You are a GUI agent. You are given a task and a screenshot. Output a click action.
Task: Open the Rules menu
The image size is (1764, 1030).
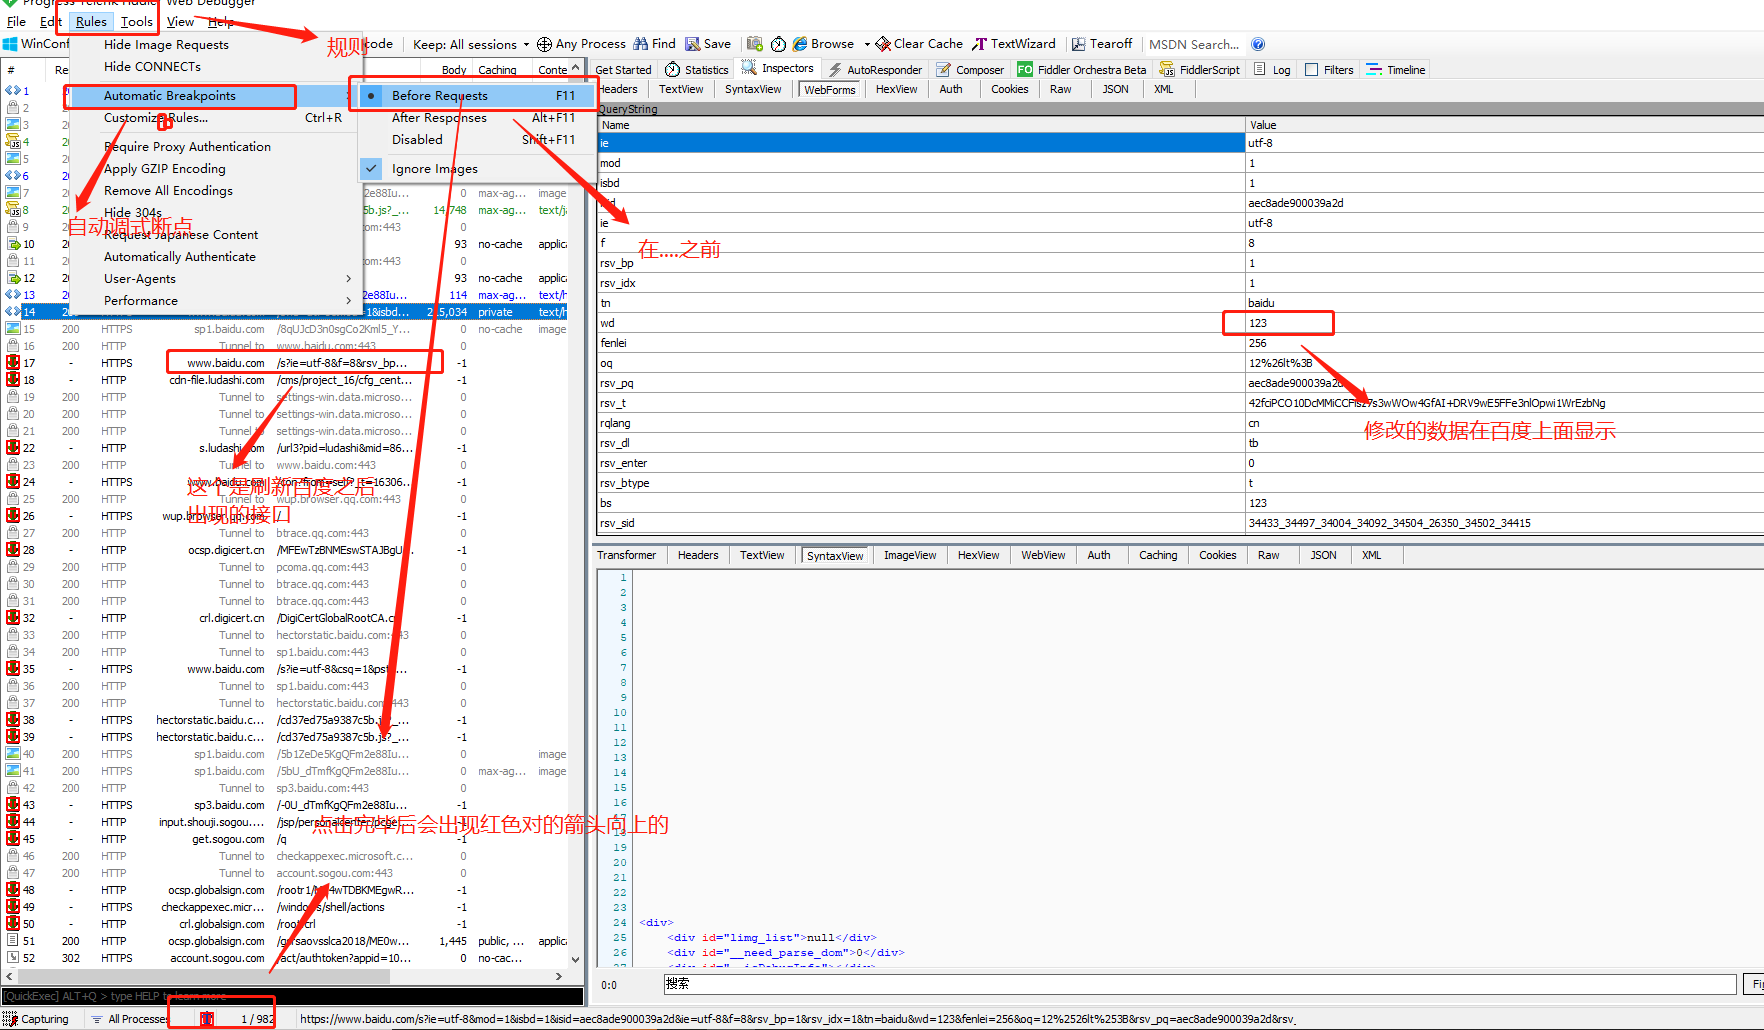click(91, 21)
